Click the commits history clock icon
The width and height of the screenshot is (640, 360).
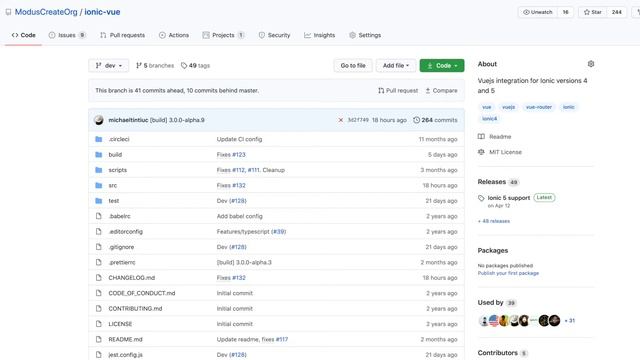point(416,120)
